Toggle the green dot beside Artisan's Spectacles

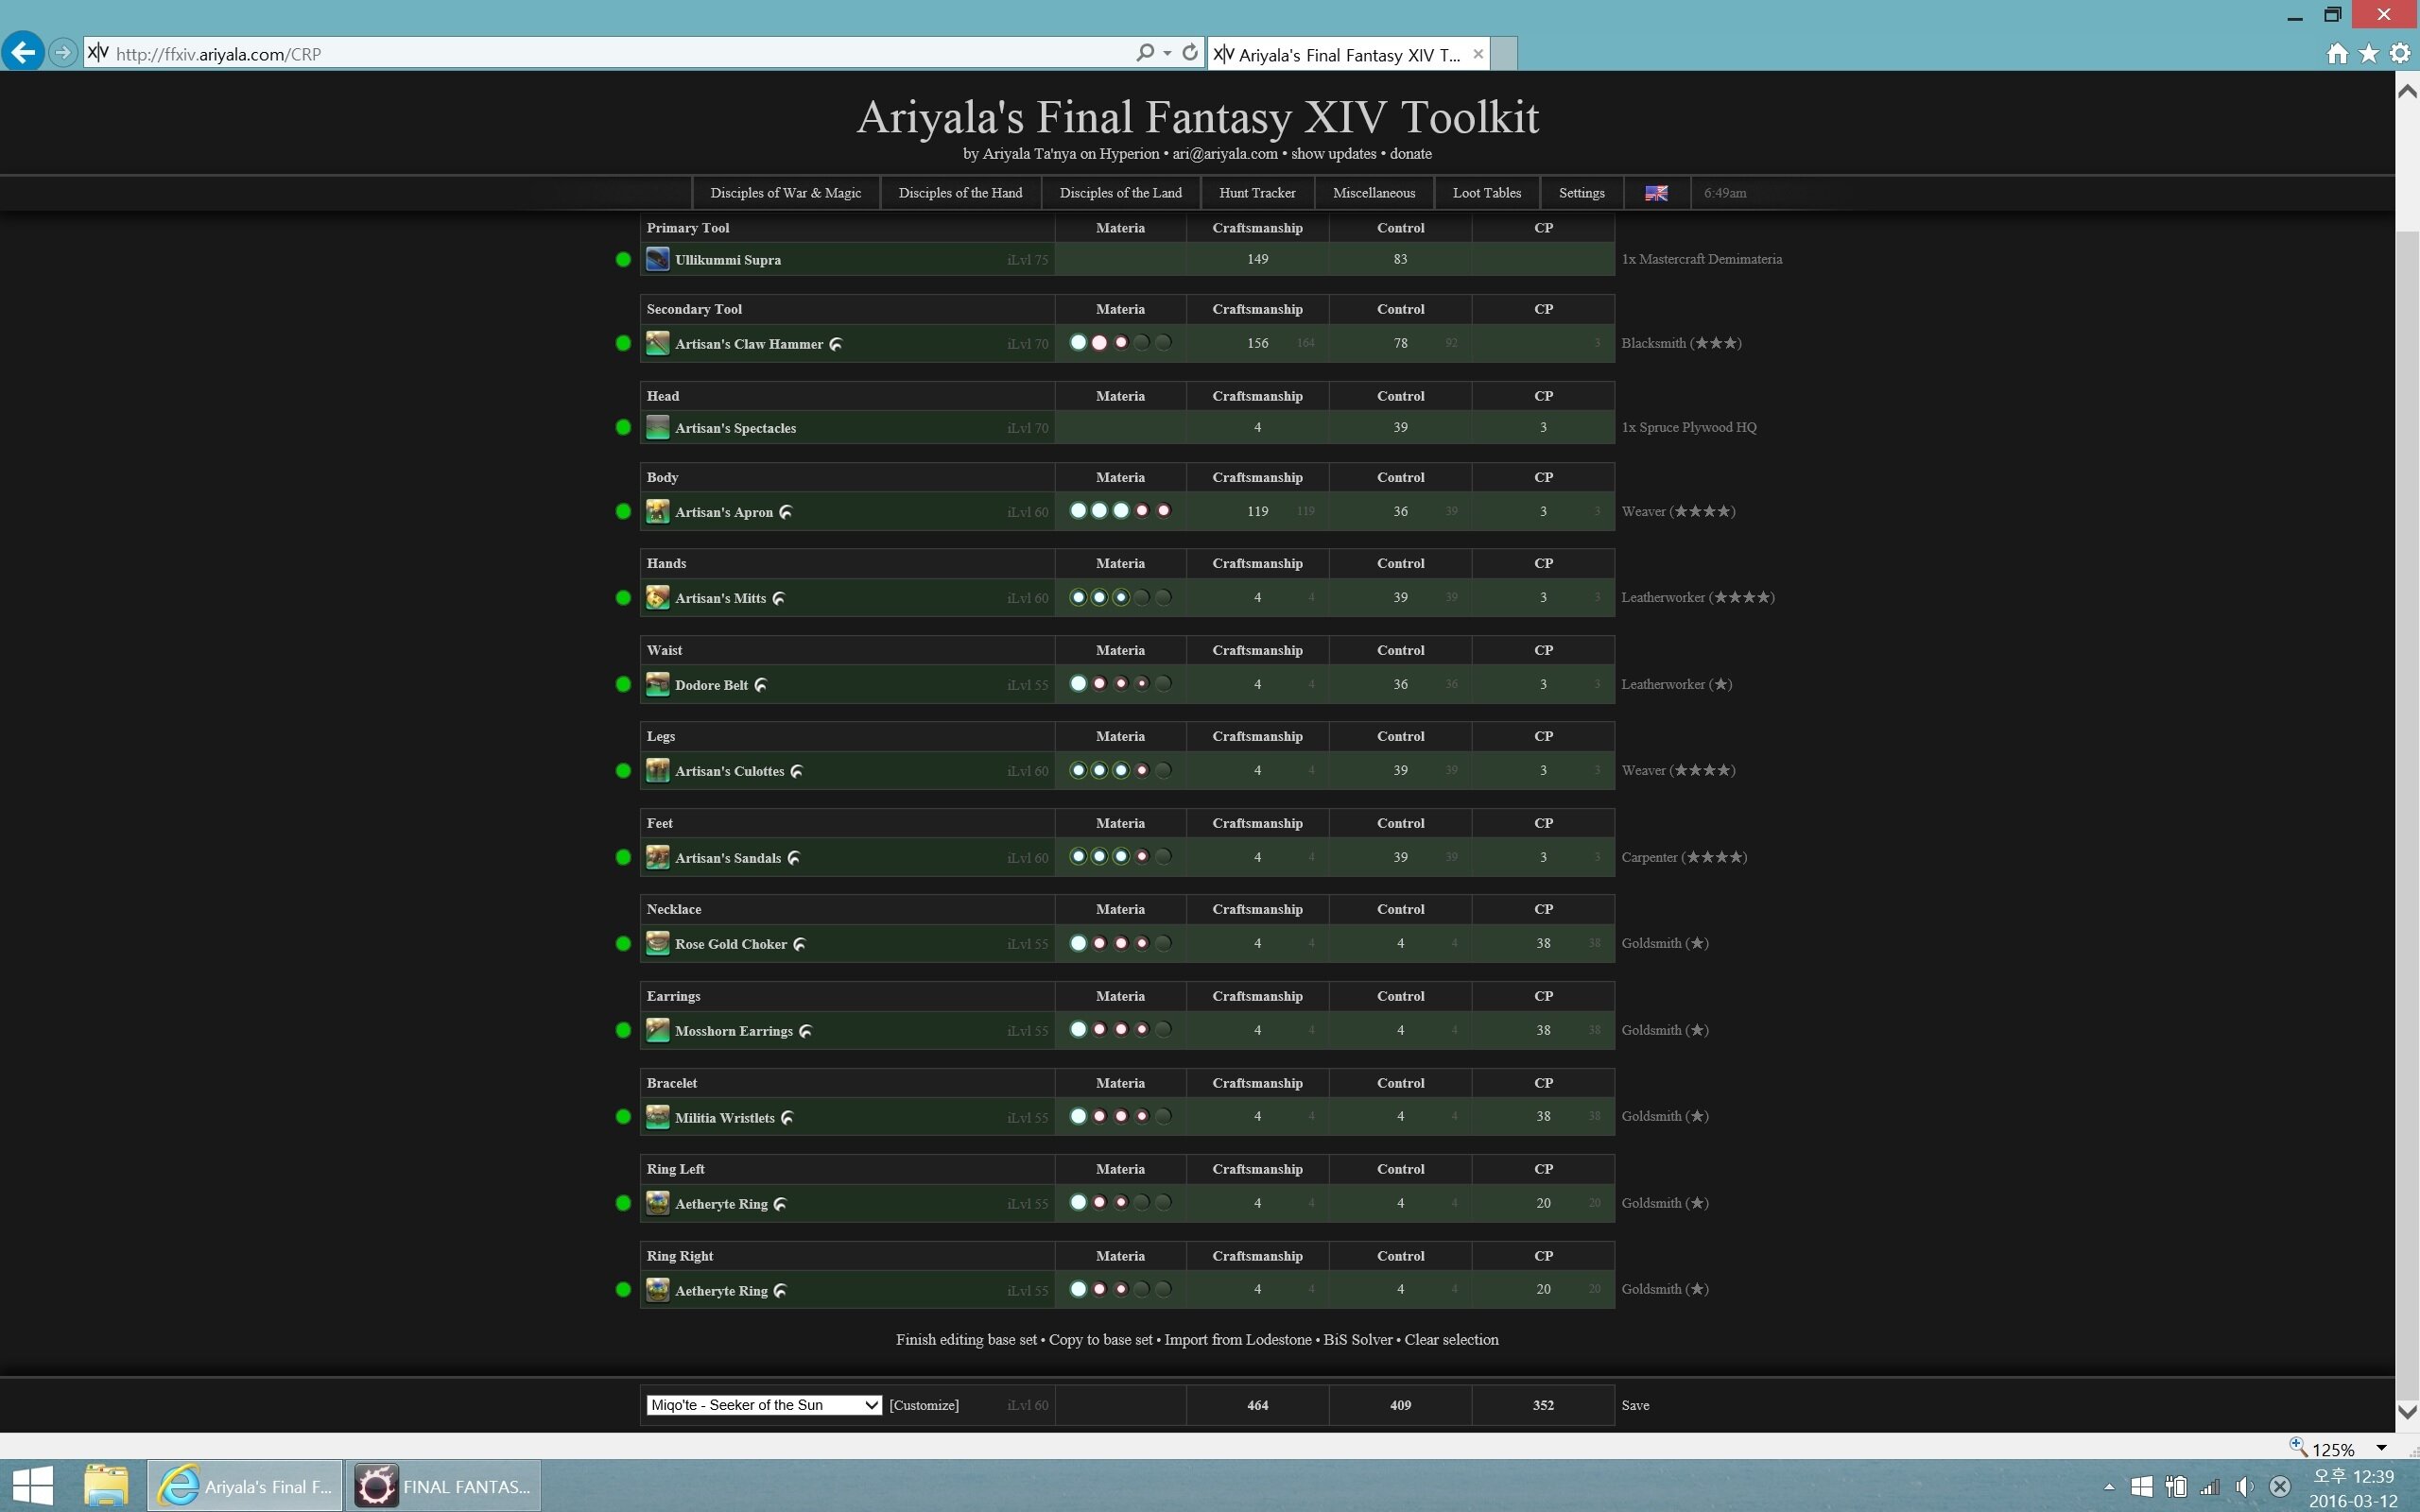(x=623, y=427)
